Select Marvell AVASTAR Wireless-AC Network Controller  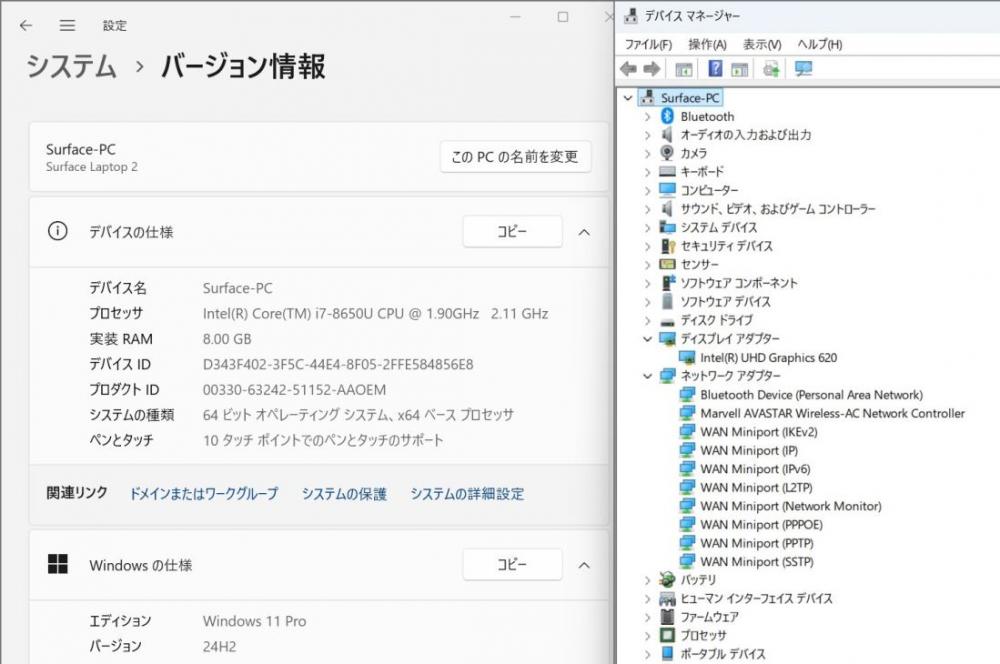click(x=832, y=413)
